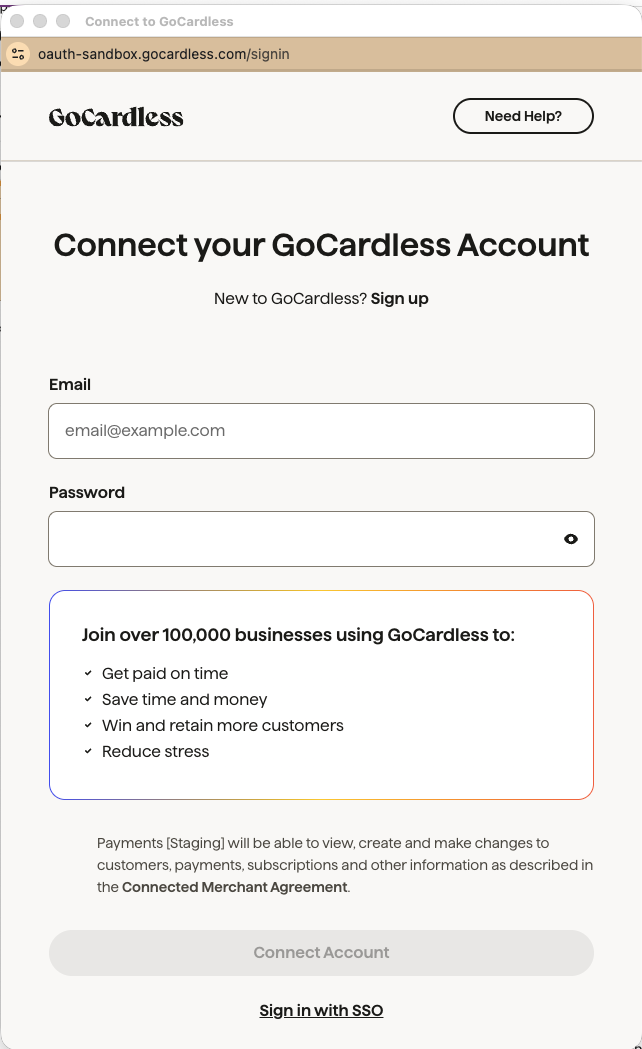Minimize the Connect to GoCardless window
The width and height of the screenshot is (642, 1049).
40,21
